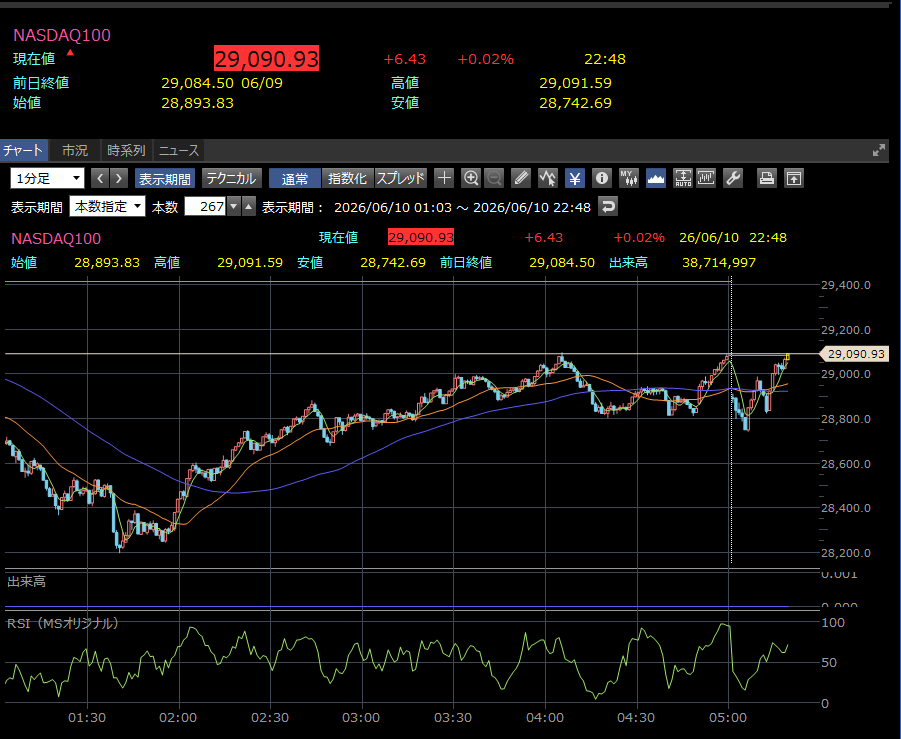Click the 29,090.93 price label on axis
This screenshot has height=739, width=901.
tap(856, 354)
